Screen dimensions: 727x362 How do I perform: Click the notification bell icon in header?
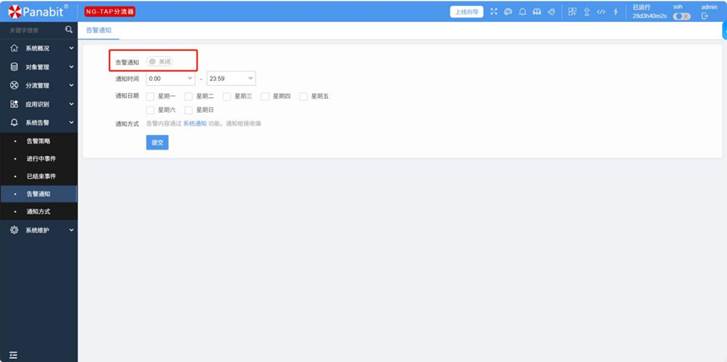coord(523,12)
